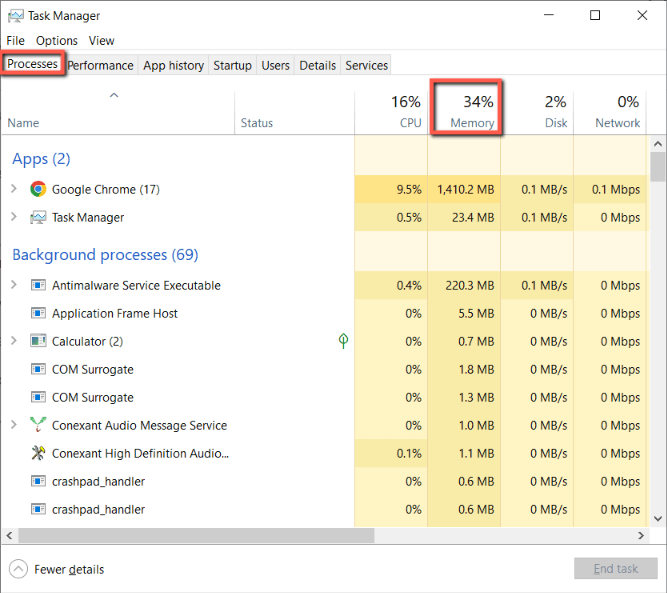
Task: Click the Antimalware Service Executable icon
Action: point(38,285)
